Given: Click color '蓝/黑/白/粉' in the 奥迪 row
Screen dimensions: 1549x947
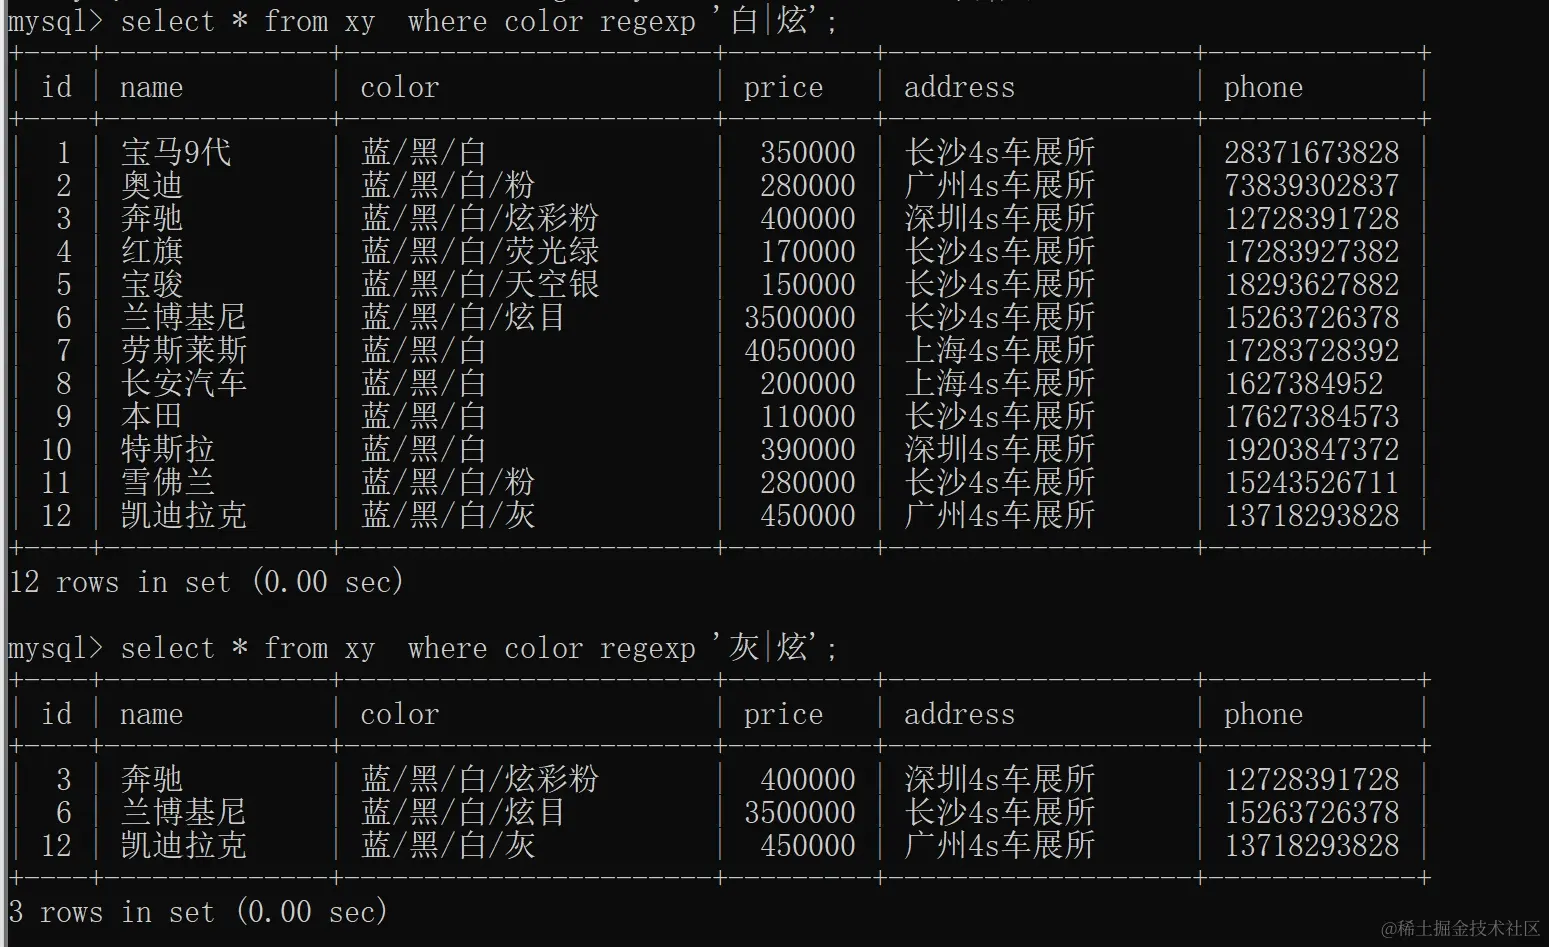Looking at the screenshot, I should (448, 185).
